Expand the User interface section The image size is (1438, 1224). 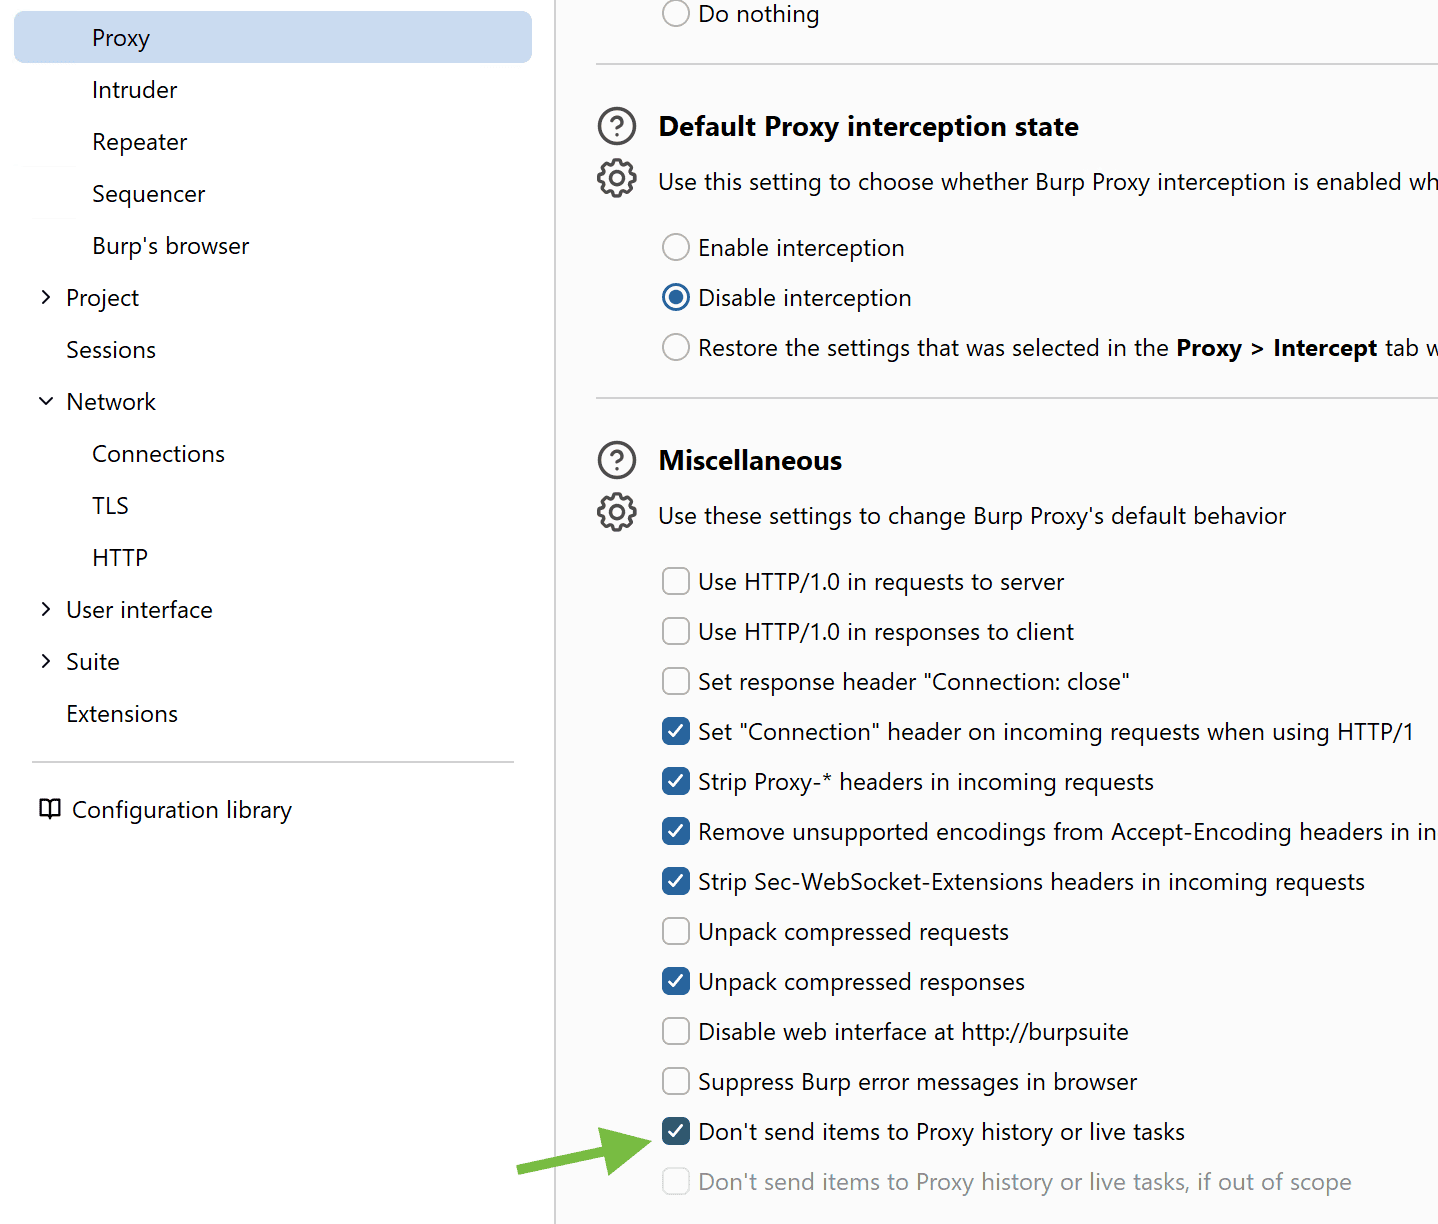tap(46, 609)
